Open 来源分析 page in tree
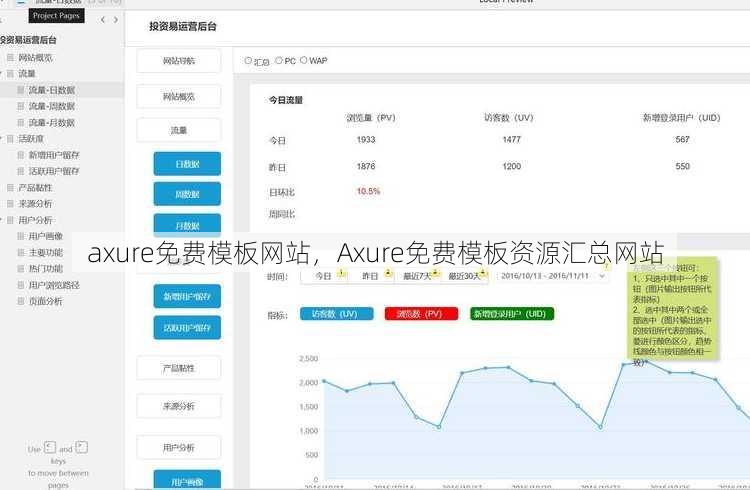This screenshot has height=490, width=750. coord(35,204)
